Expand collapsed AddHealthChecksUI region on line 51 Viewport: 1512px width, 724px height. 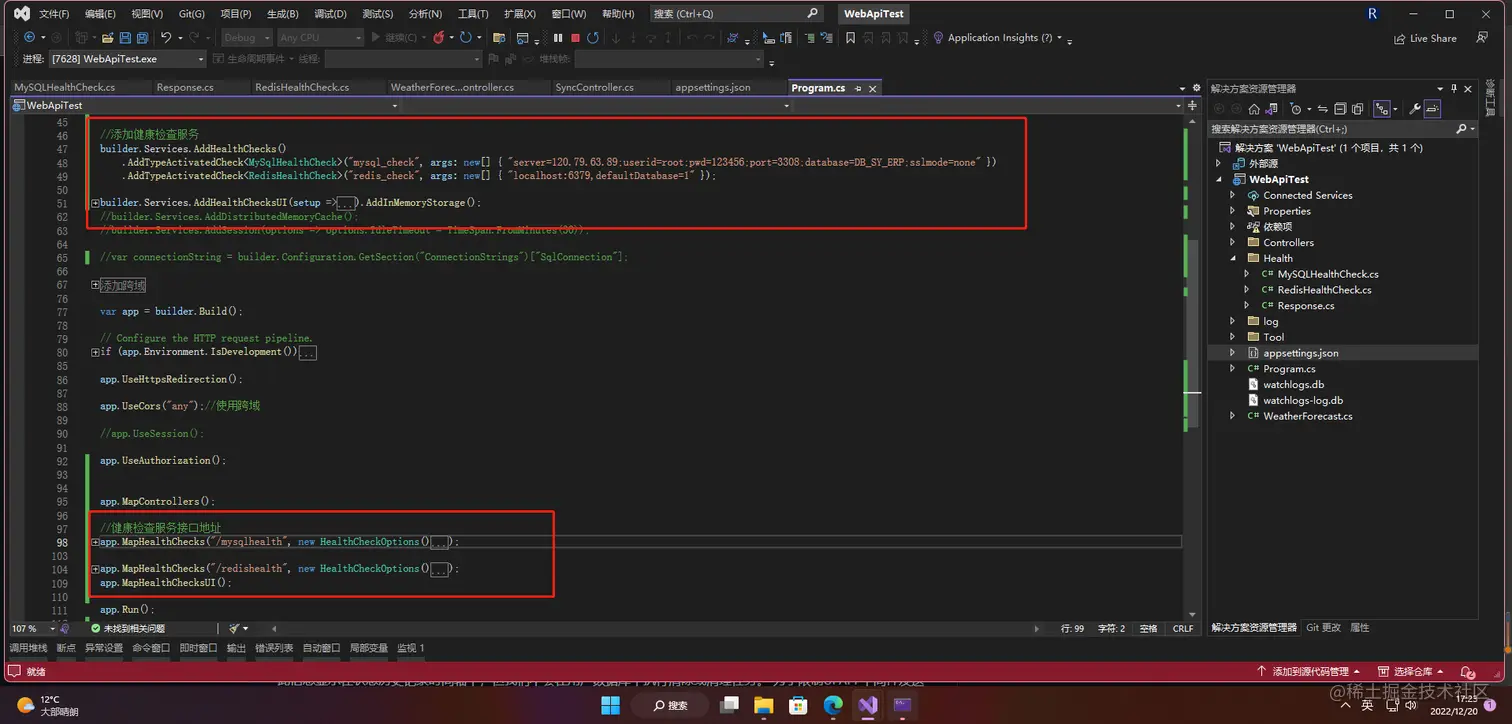click(x=95, y=203)
